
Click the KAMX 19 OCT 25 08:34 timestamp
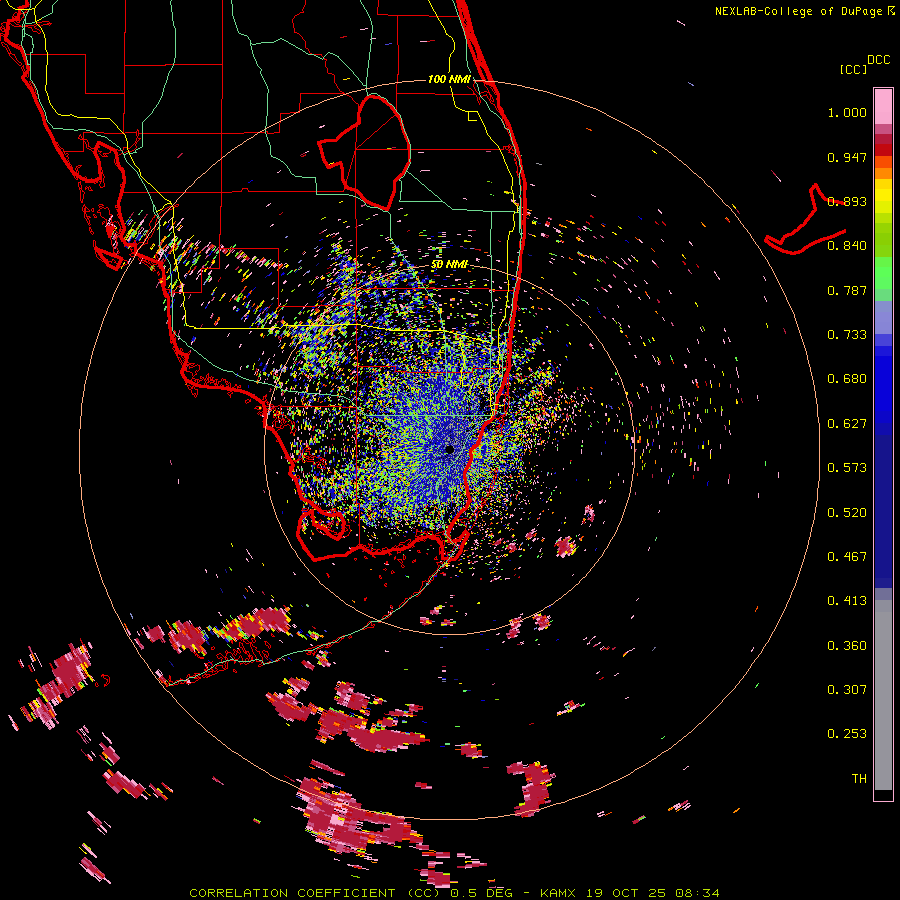click(630, 893)
